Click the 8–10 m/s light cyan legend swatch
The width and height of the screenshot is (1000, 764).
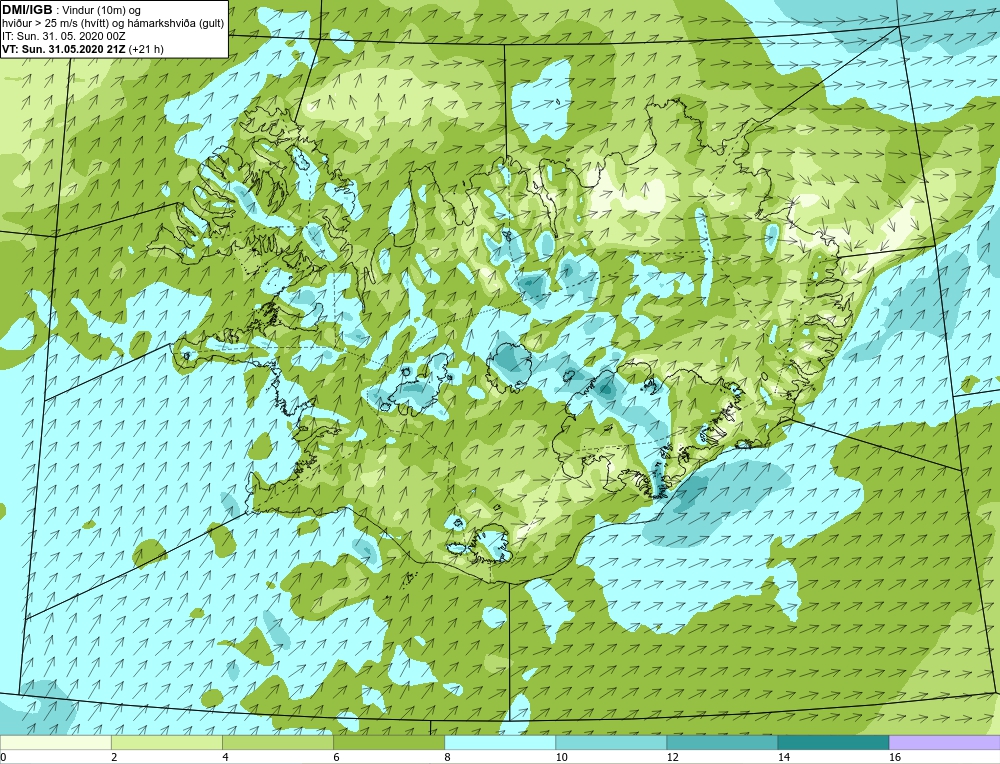coord(499,742)
